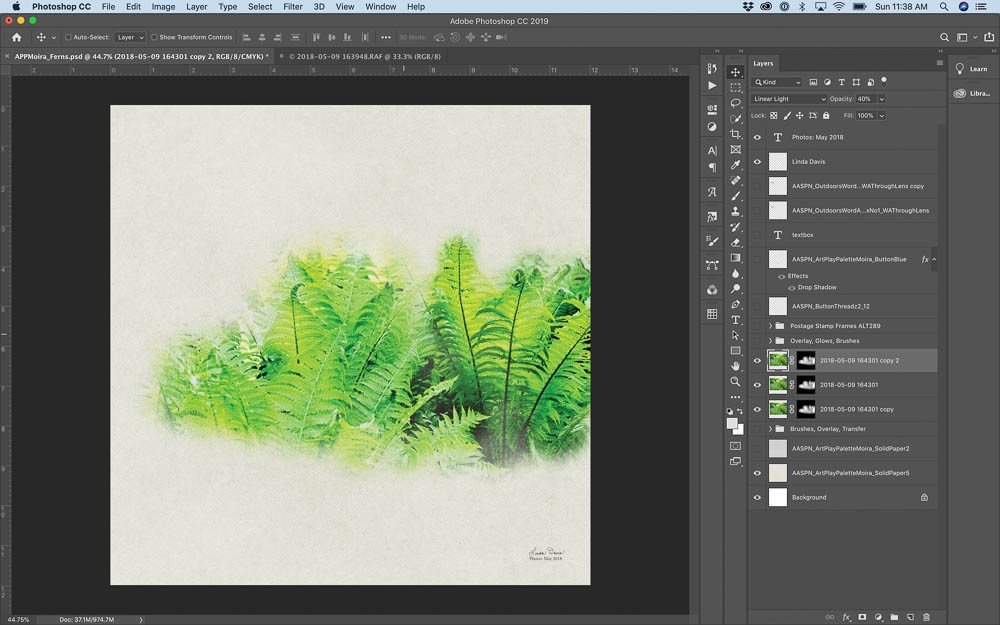Screen dimensions: 1000x625
Task: Click the delete layer trash icon
Action: pos(927,617)
